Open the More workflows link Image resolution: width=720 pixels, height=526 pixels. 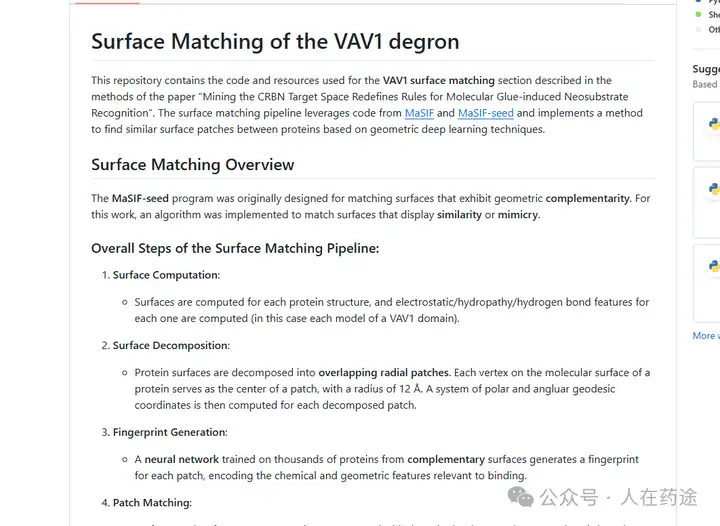[706, 336]
